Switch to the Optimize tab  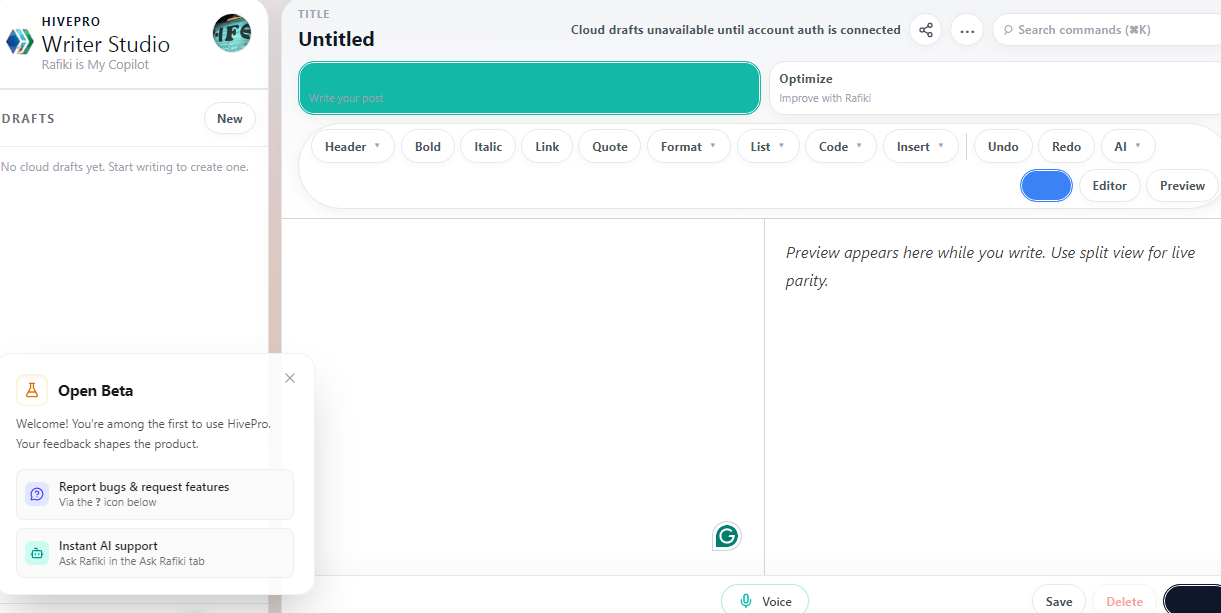[x=994, y=88]
